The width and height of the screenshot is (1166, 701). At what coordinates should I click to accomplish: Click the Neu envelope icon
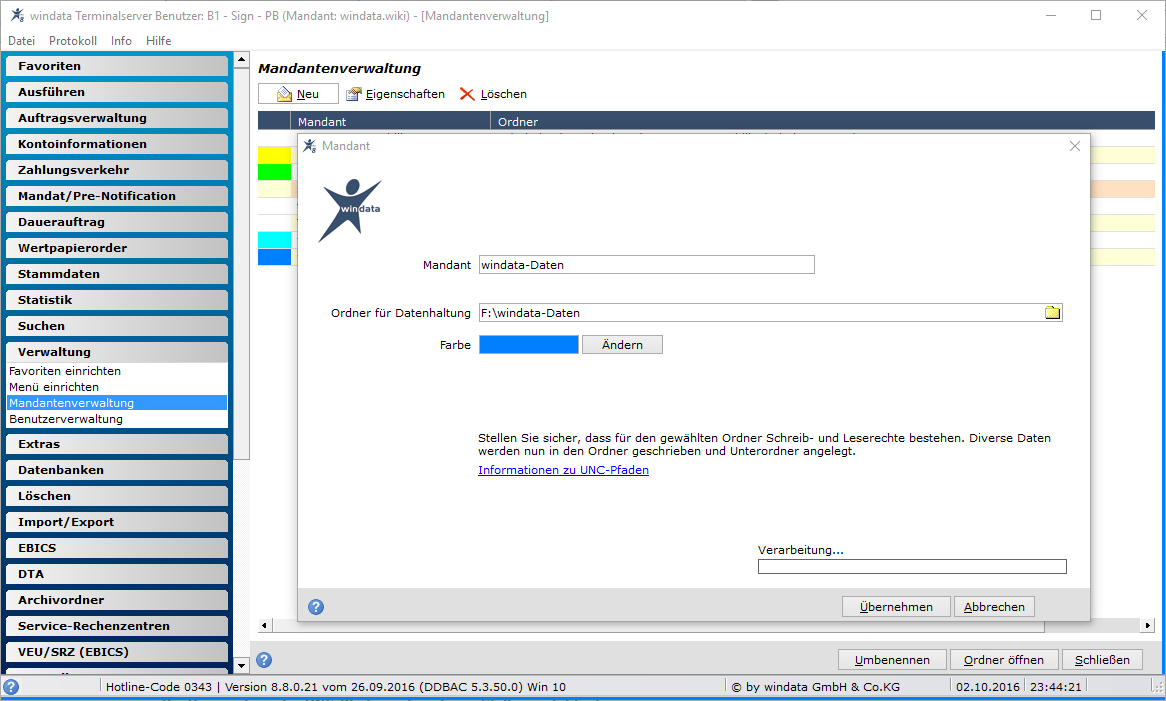[284, 94]
